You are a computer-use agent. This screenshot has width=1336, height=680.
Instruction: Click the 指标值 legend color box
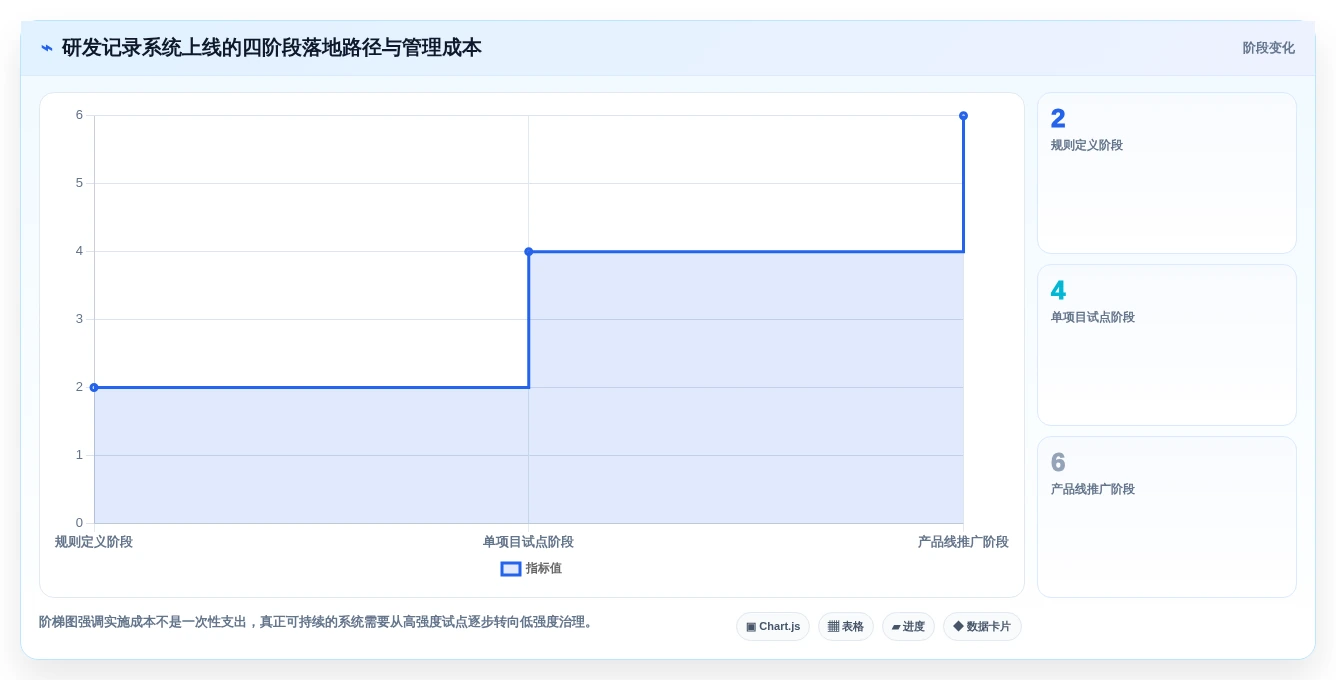(511, 569)
